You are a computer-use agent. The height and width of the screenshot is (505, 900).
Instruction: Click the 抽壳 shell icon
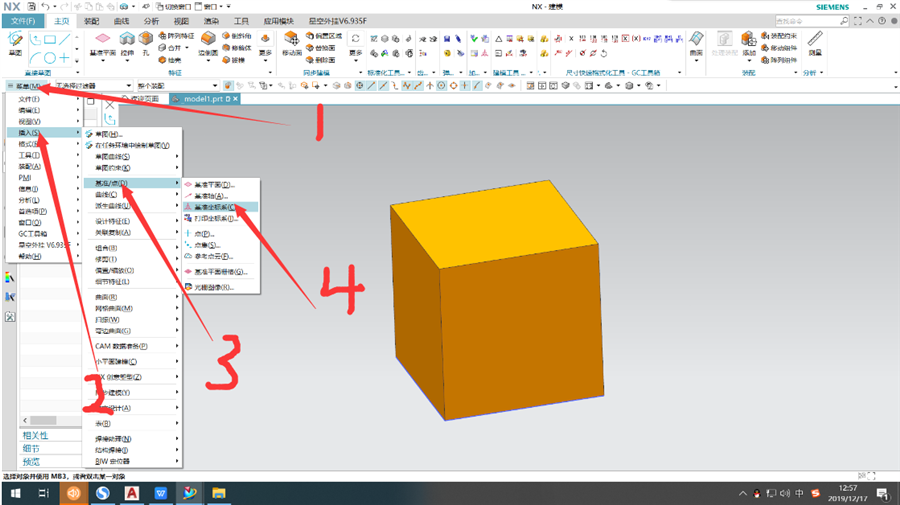tap(162, 60)
